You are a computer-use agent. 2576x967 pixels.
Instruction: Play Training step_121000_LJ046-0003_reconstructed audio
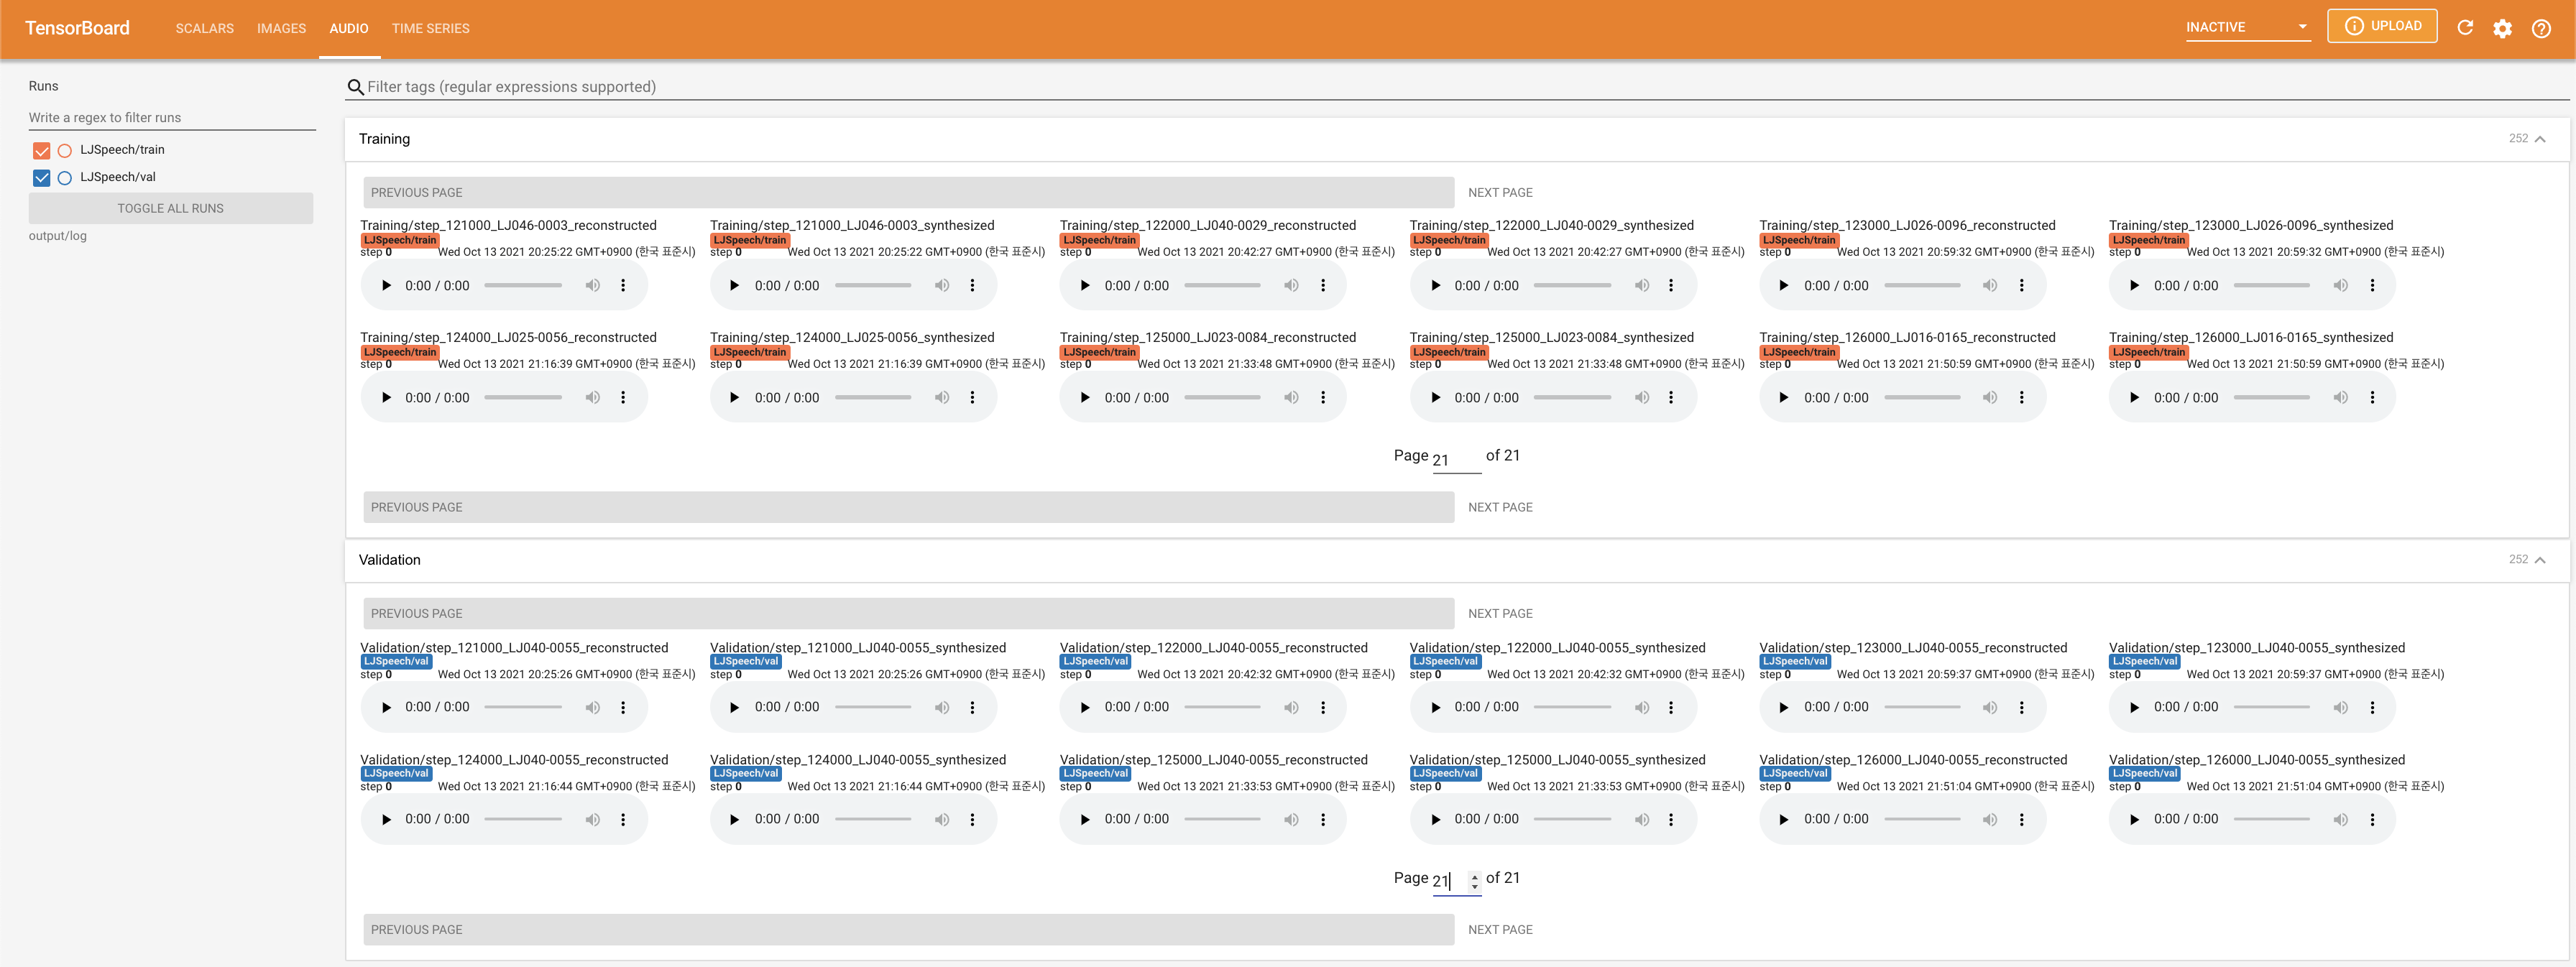386,286
